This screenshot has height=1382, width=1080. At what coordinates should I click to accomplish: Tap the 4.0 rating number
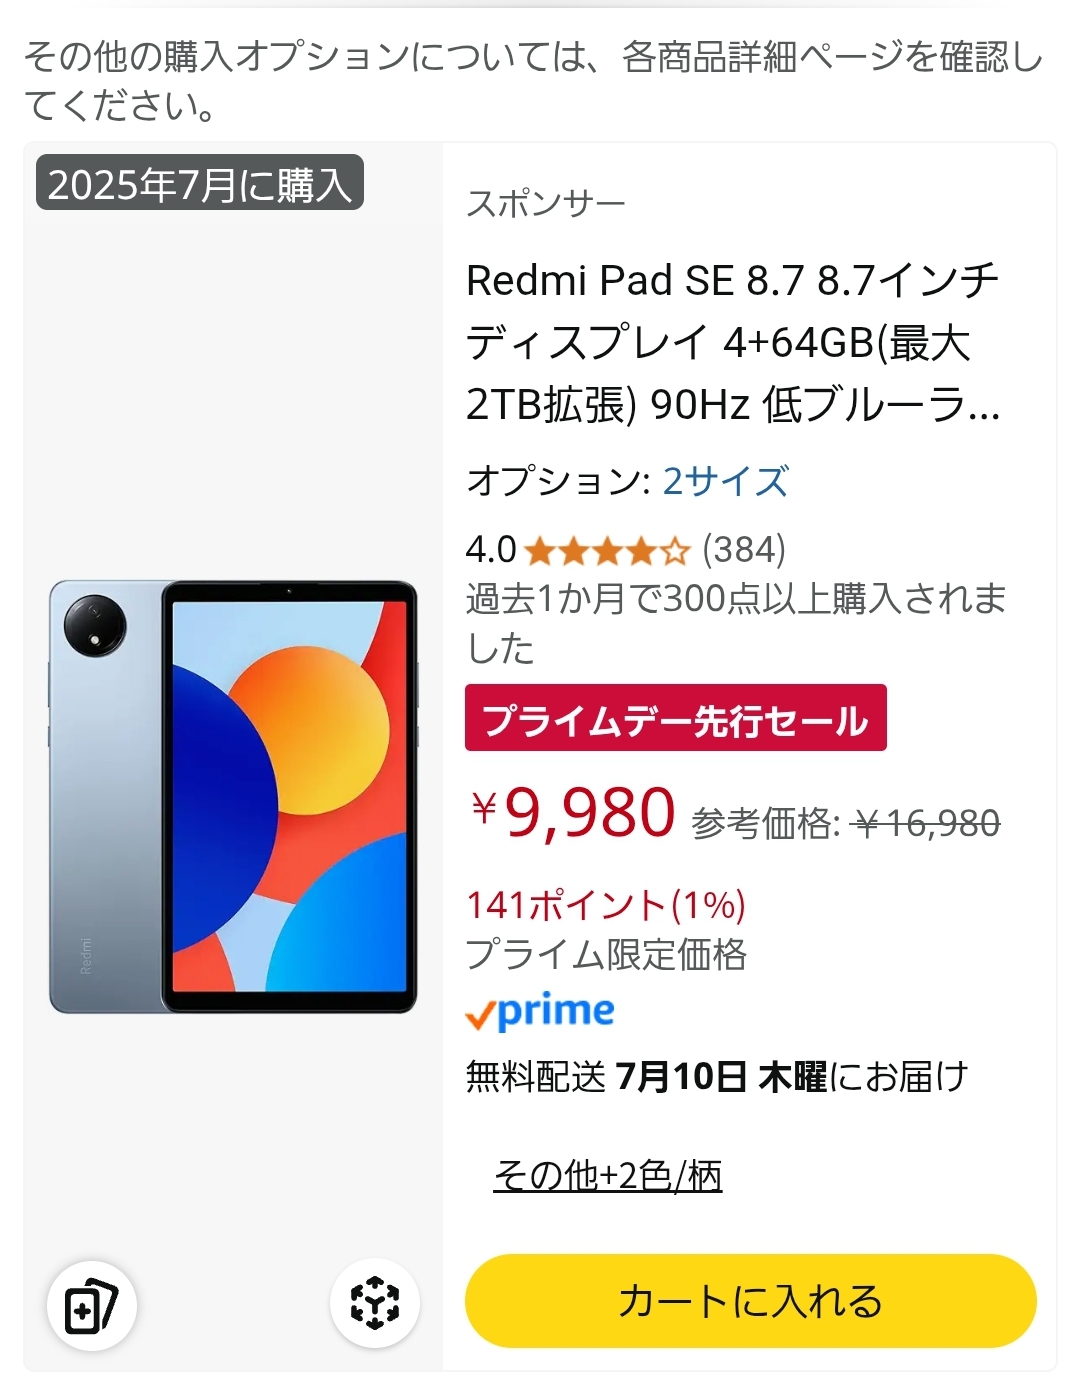491,550
